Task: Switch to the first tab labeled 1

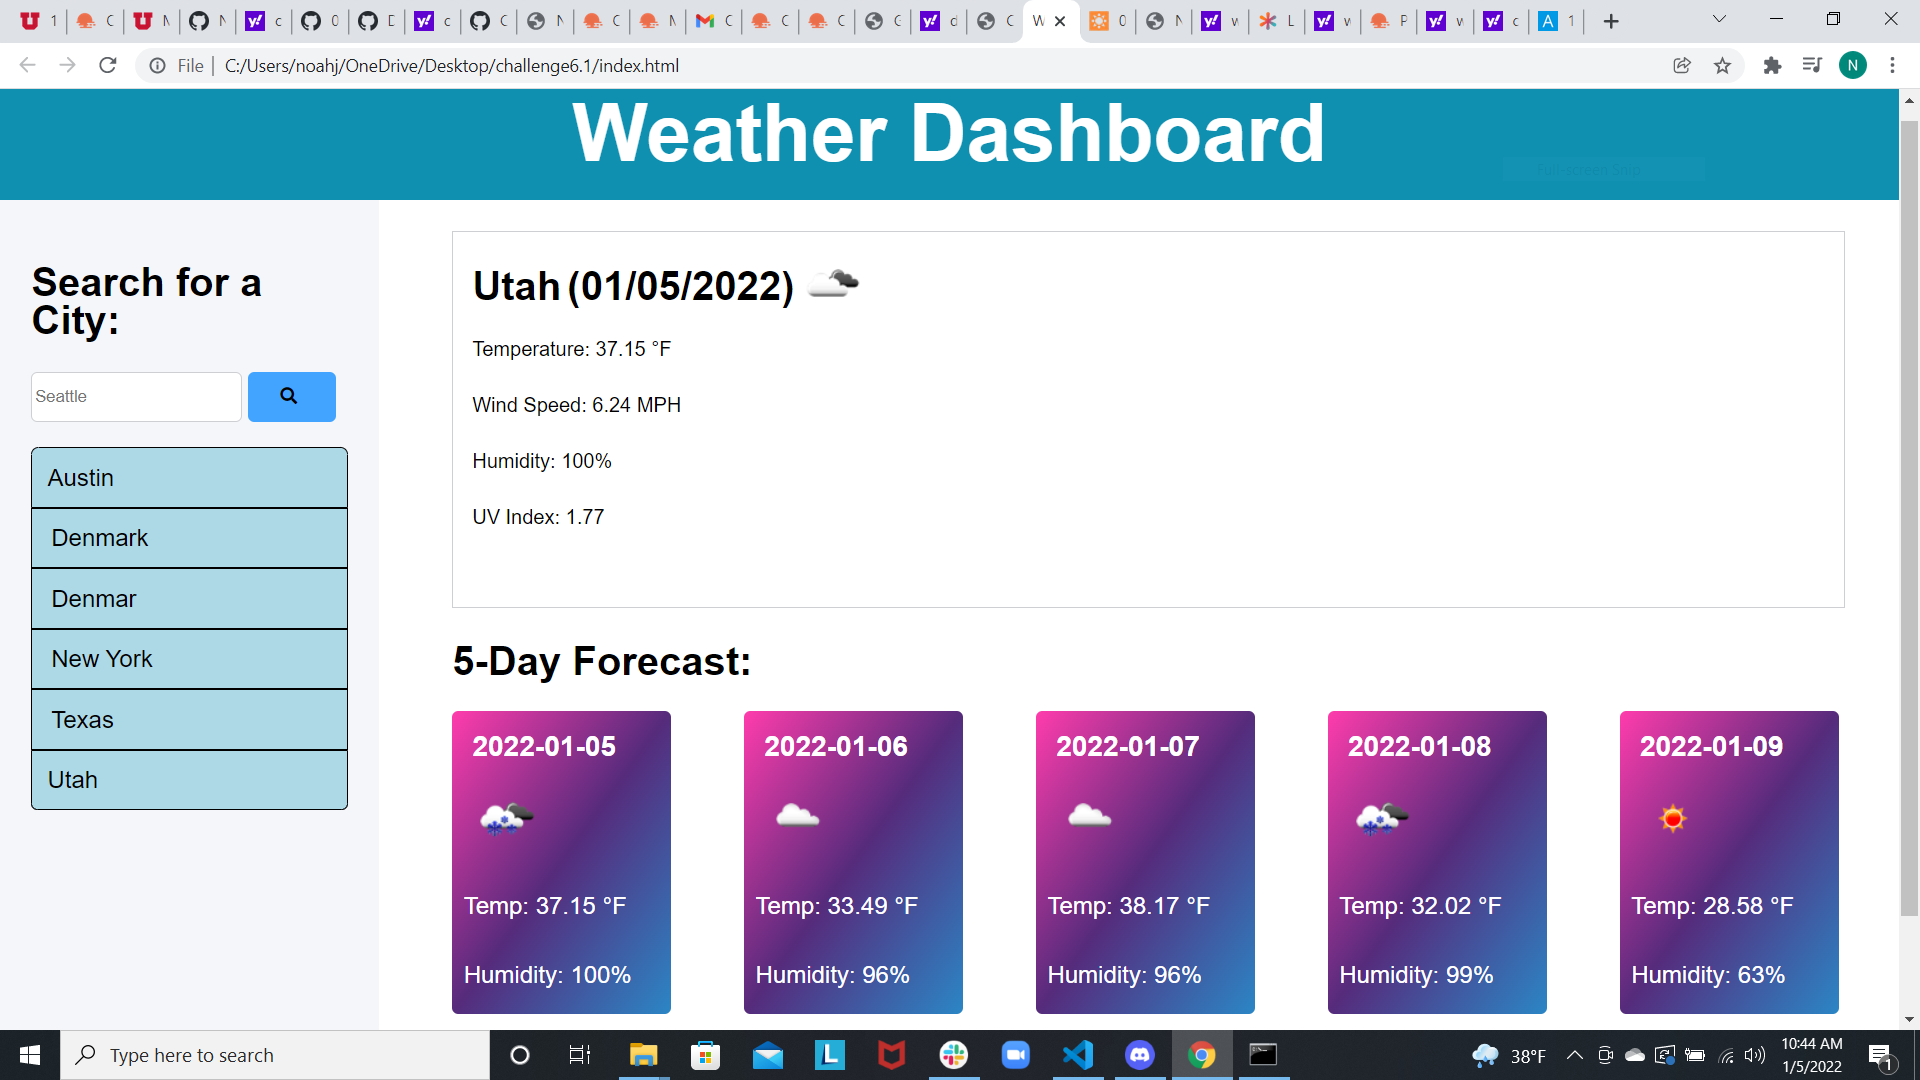Action: [x=39, y=21]
